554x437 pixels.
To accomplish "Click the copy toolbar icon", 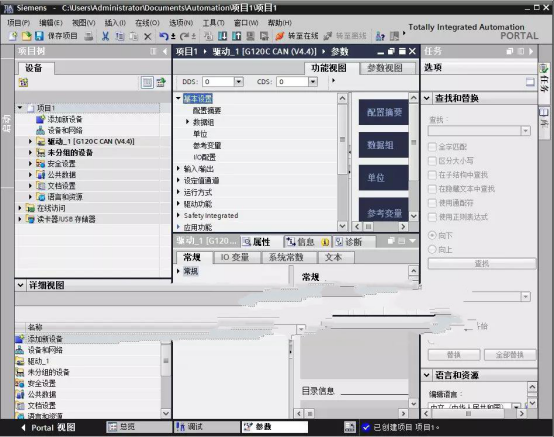I will click(120, 36).
